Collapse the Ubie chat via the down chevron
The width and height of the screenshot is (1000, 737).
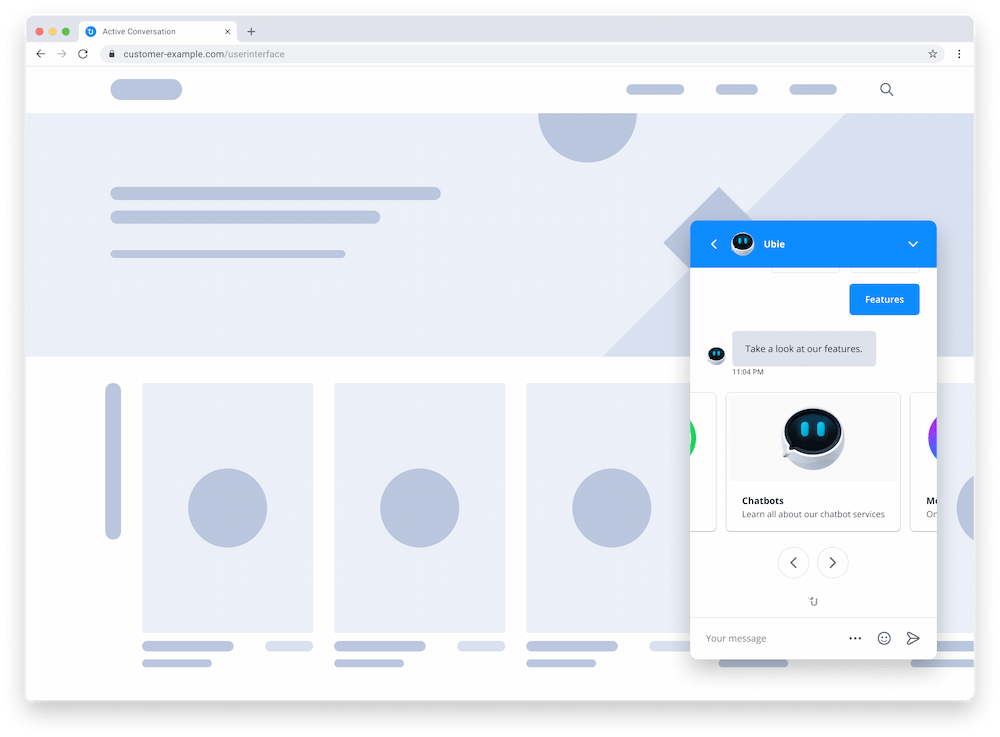[x=912, y=243]
